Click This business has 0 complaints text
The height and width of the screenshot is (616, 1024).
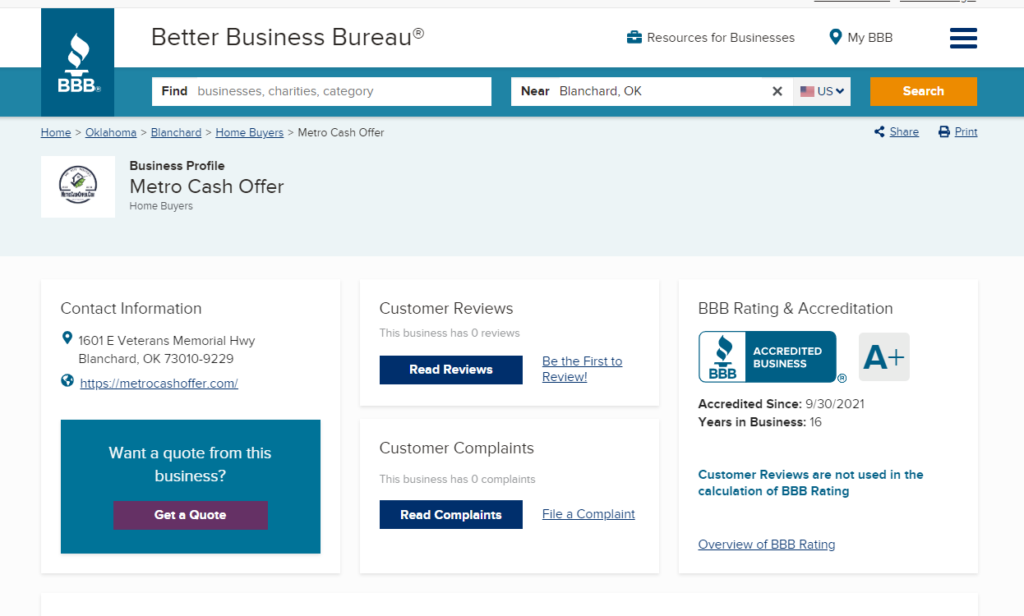pyautogui.click(x=457, y=479)
